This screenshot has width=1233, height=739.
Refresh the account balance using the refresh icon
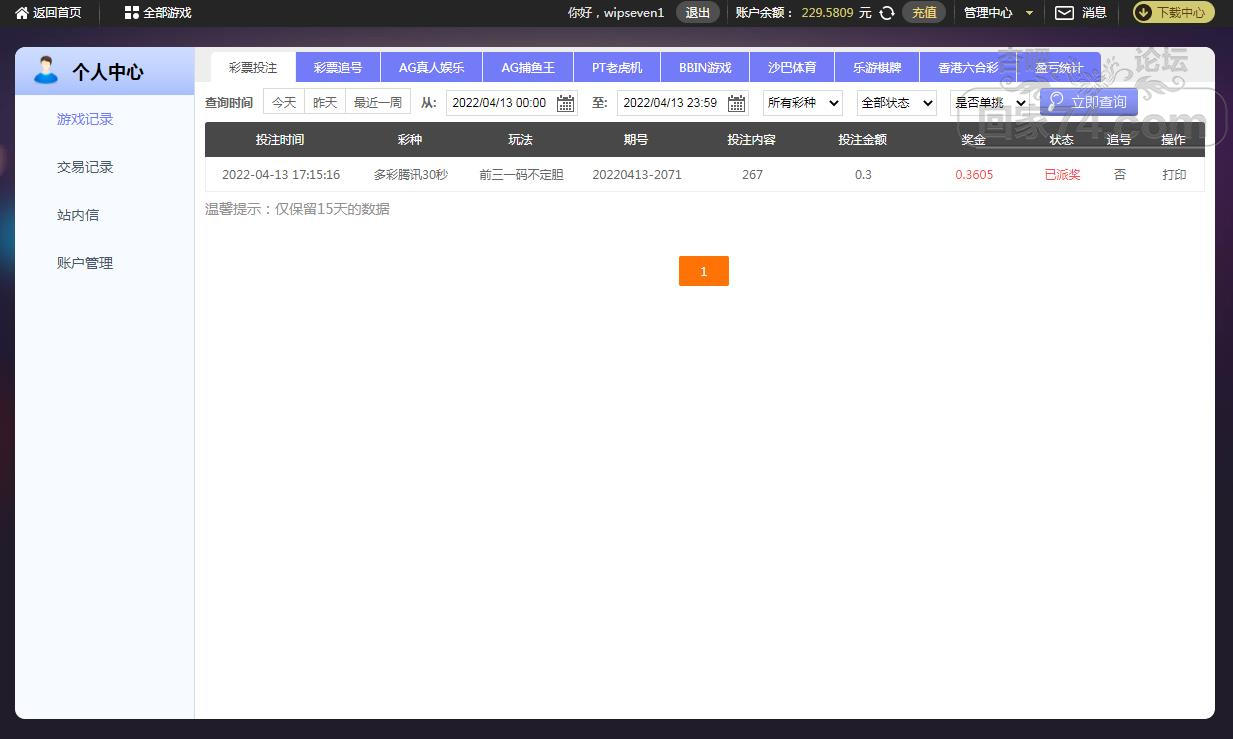coord(886,13)
